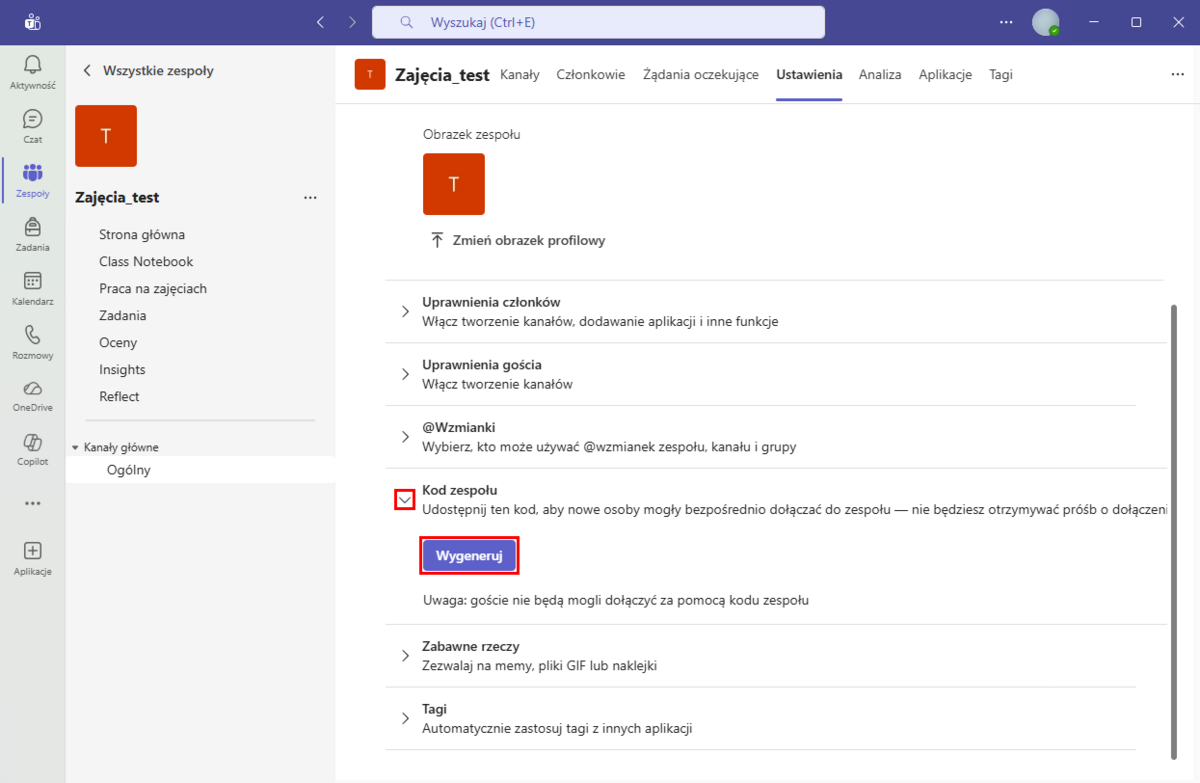Select the Ogólny channel
The height and width of the screenshot is (783, 1200).
coord(128,470)
